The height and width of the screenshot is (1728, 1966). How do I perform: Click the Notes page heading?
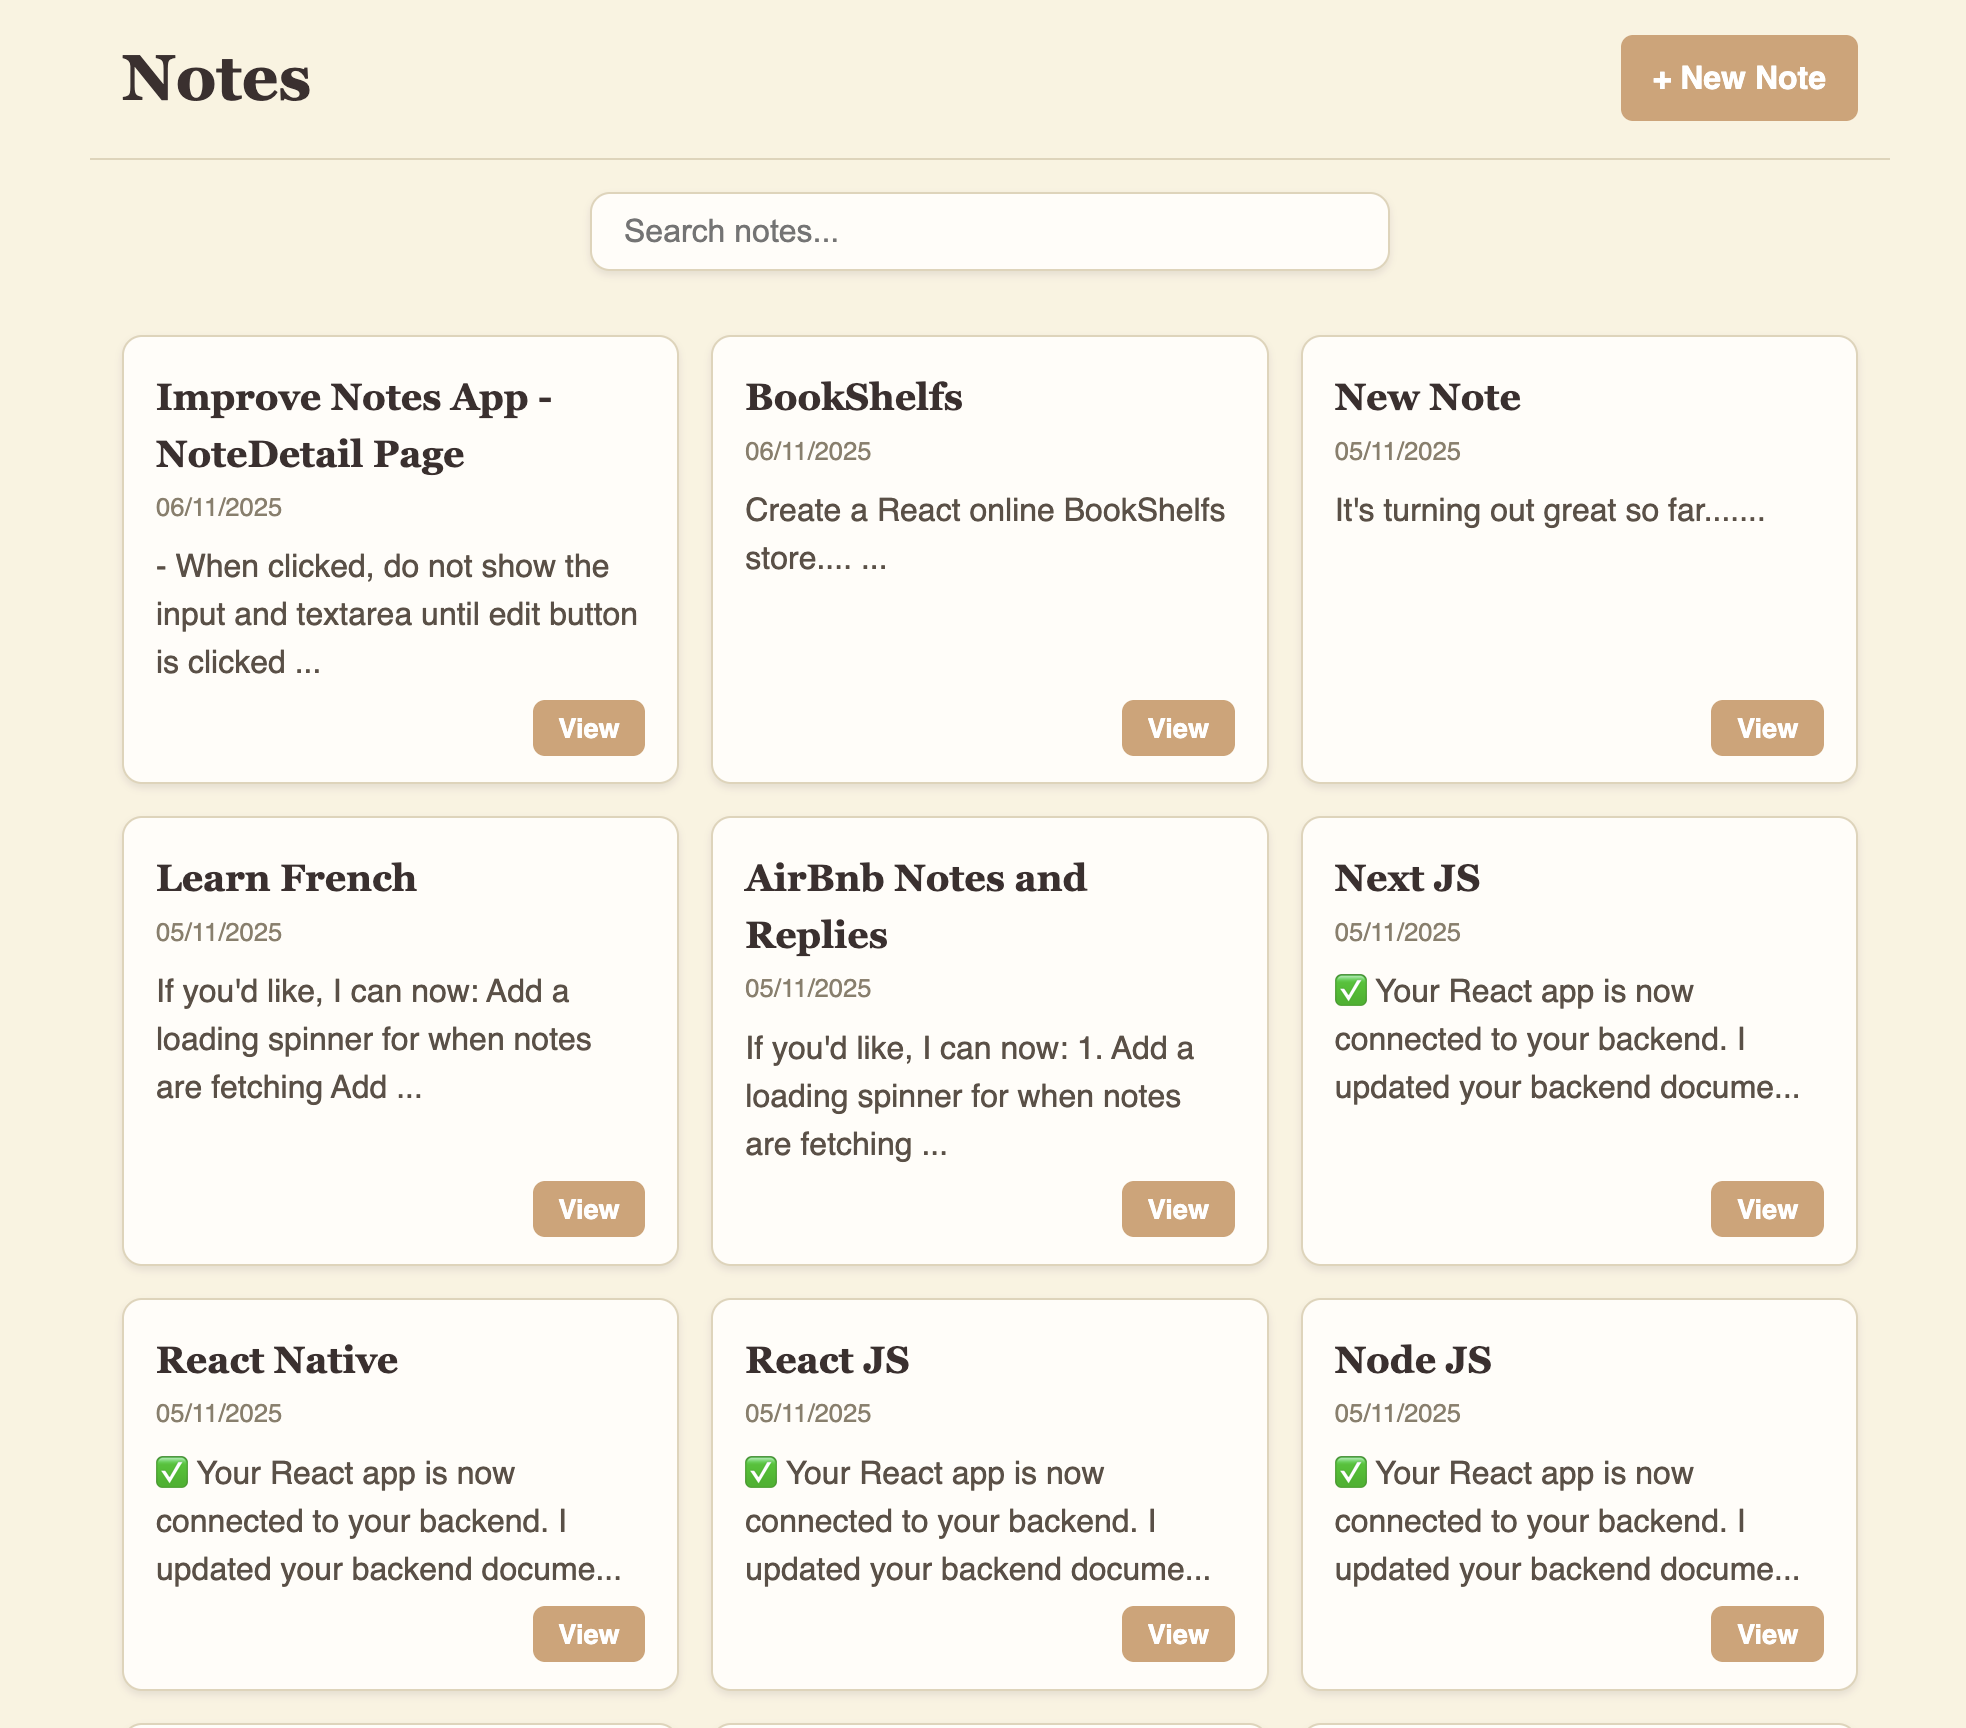(x=214, y=77)
